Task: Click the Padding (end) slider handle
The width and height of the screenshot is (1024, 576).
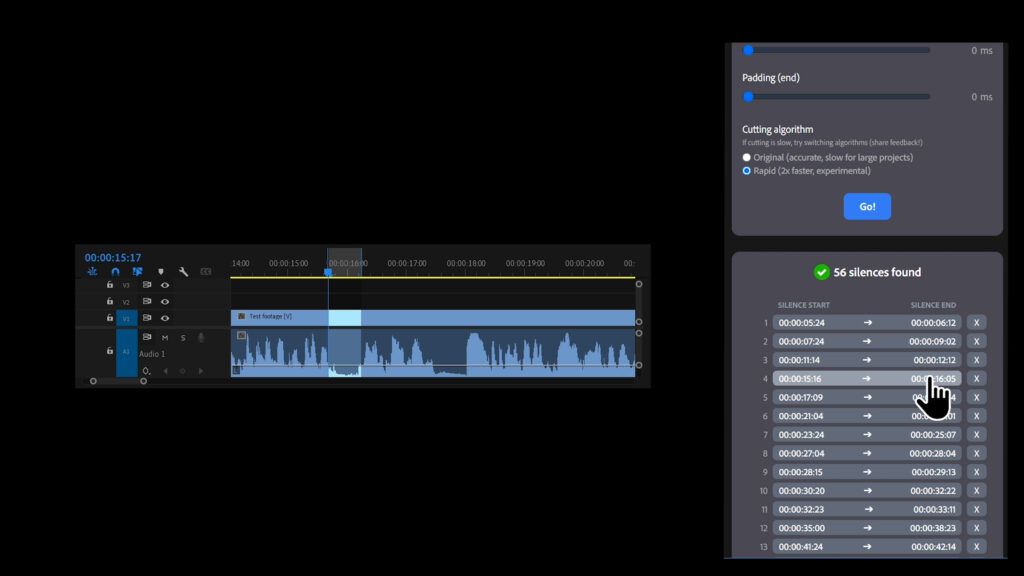Action: (748, 97)
